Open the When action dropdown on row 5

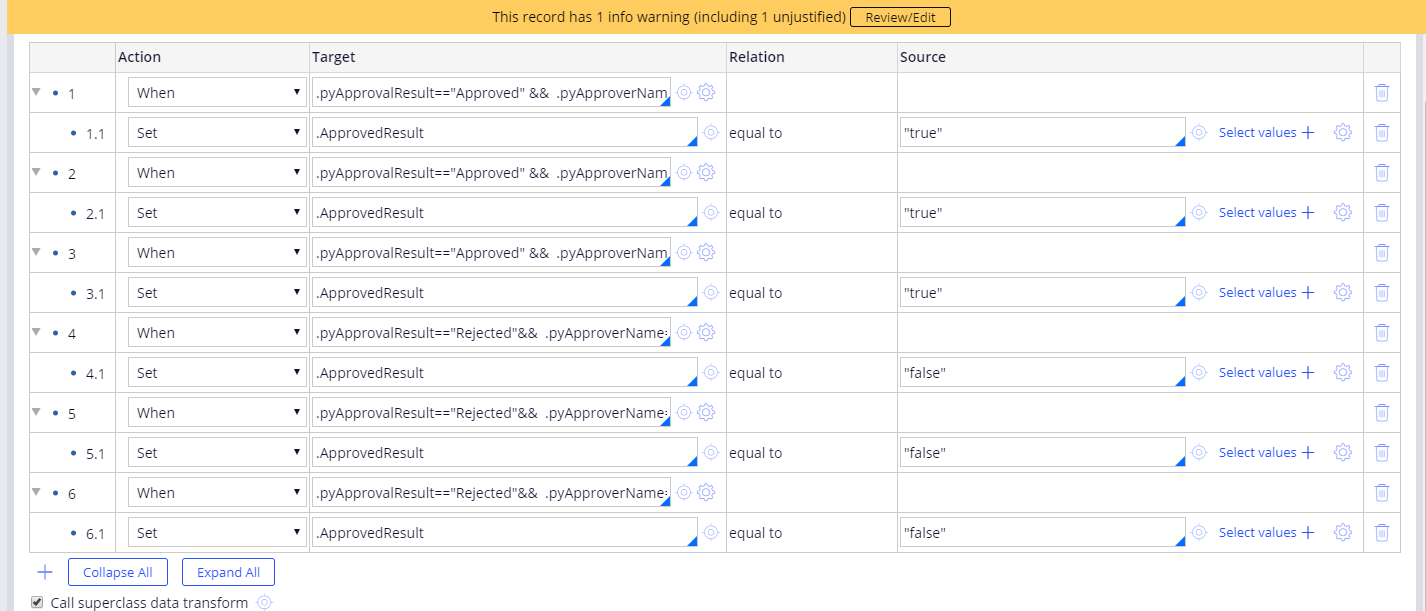(x=216, y=412)
